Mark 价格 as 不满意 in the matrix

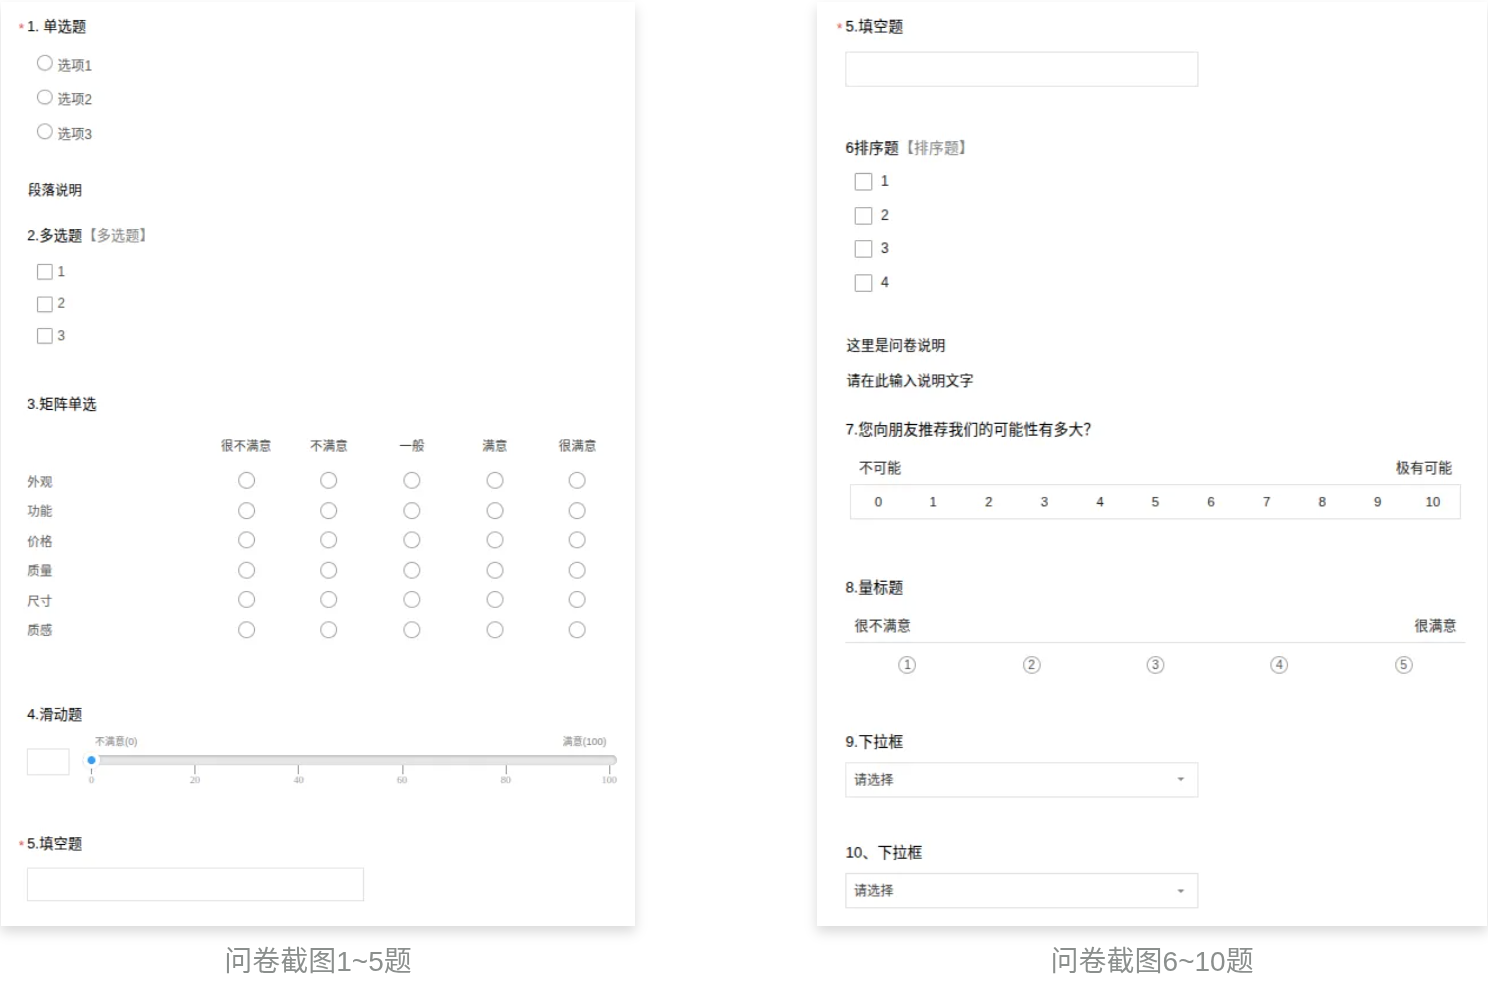point(329,540)
